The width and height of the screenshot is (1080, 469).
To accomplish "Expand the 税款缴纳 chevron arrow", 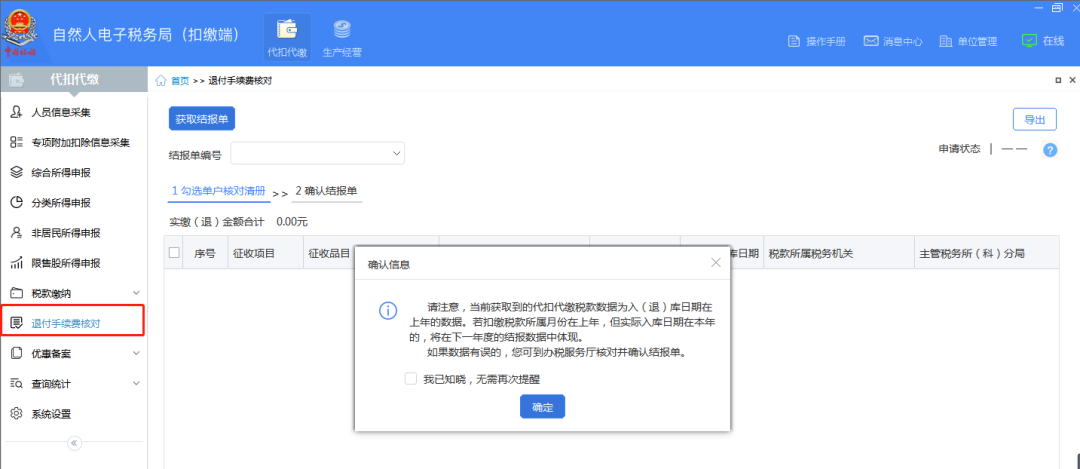I will point(136,293).
